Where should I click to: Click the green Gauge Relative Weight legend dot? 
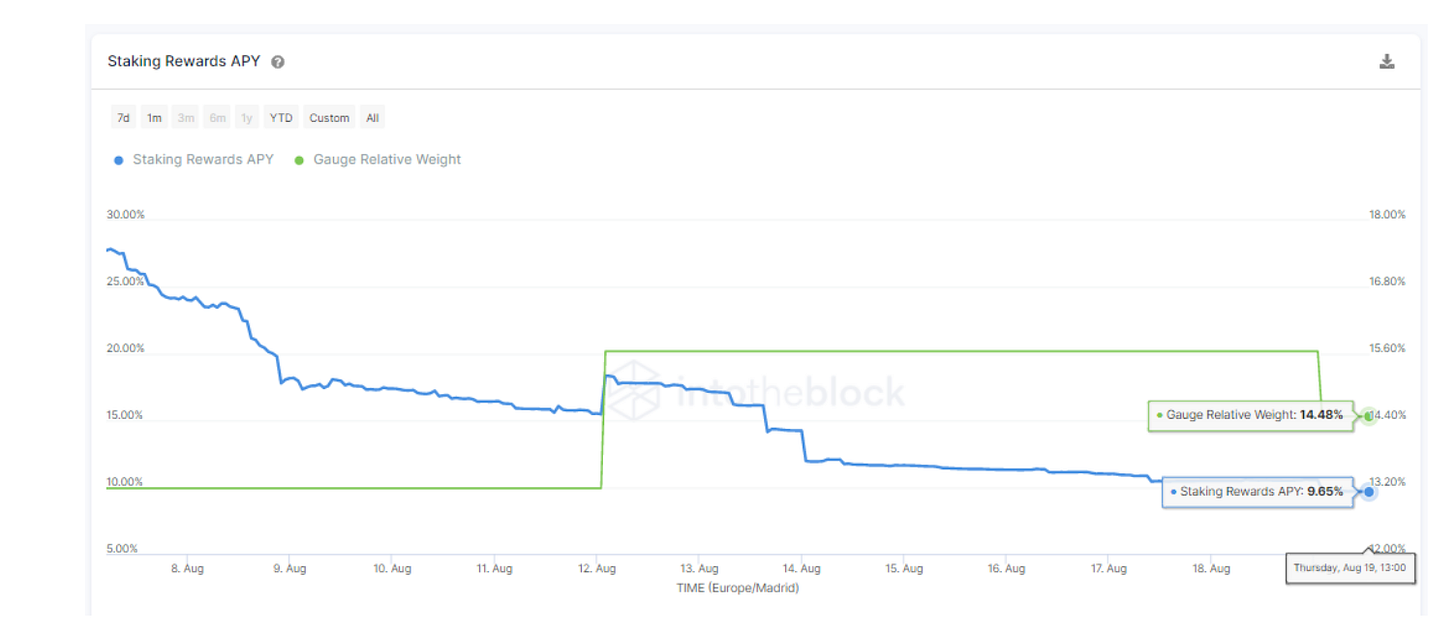click(x=299, y=160)
